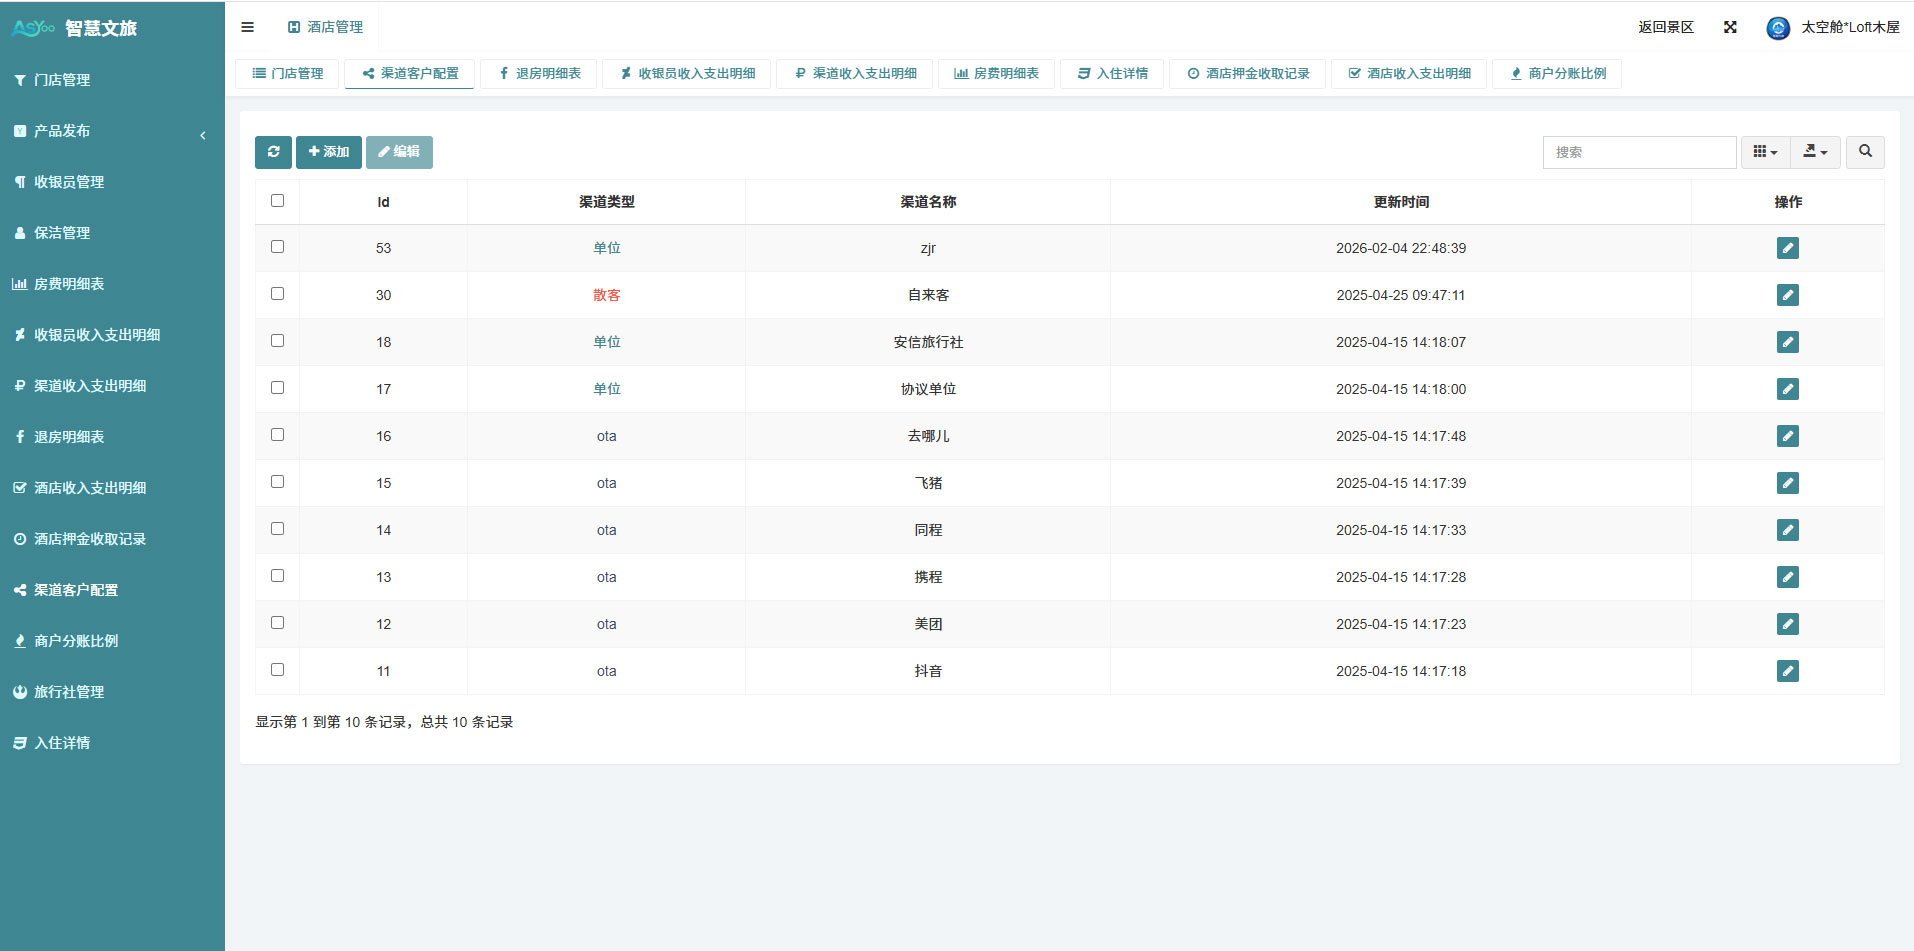
Task: Toggle the hamburger sidebar menu icon
Action: (247, 27)
